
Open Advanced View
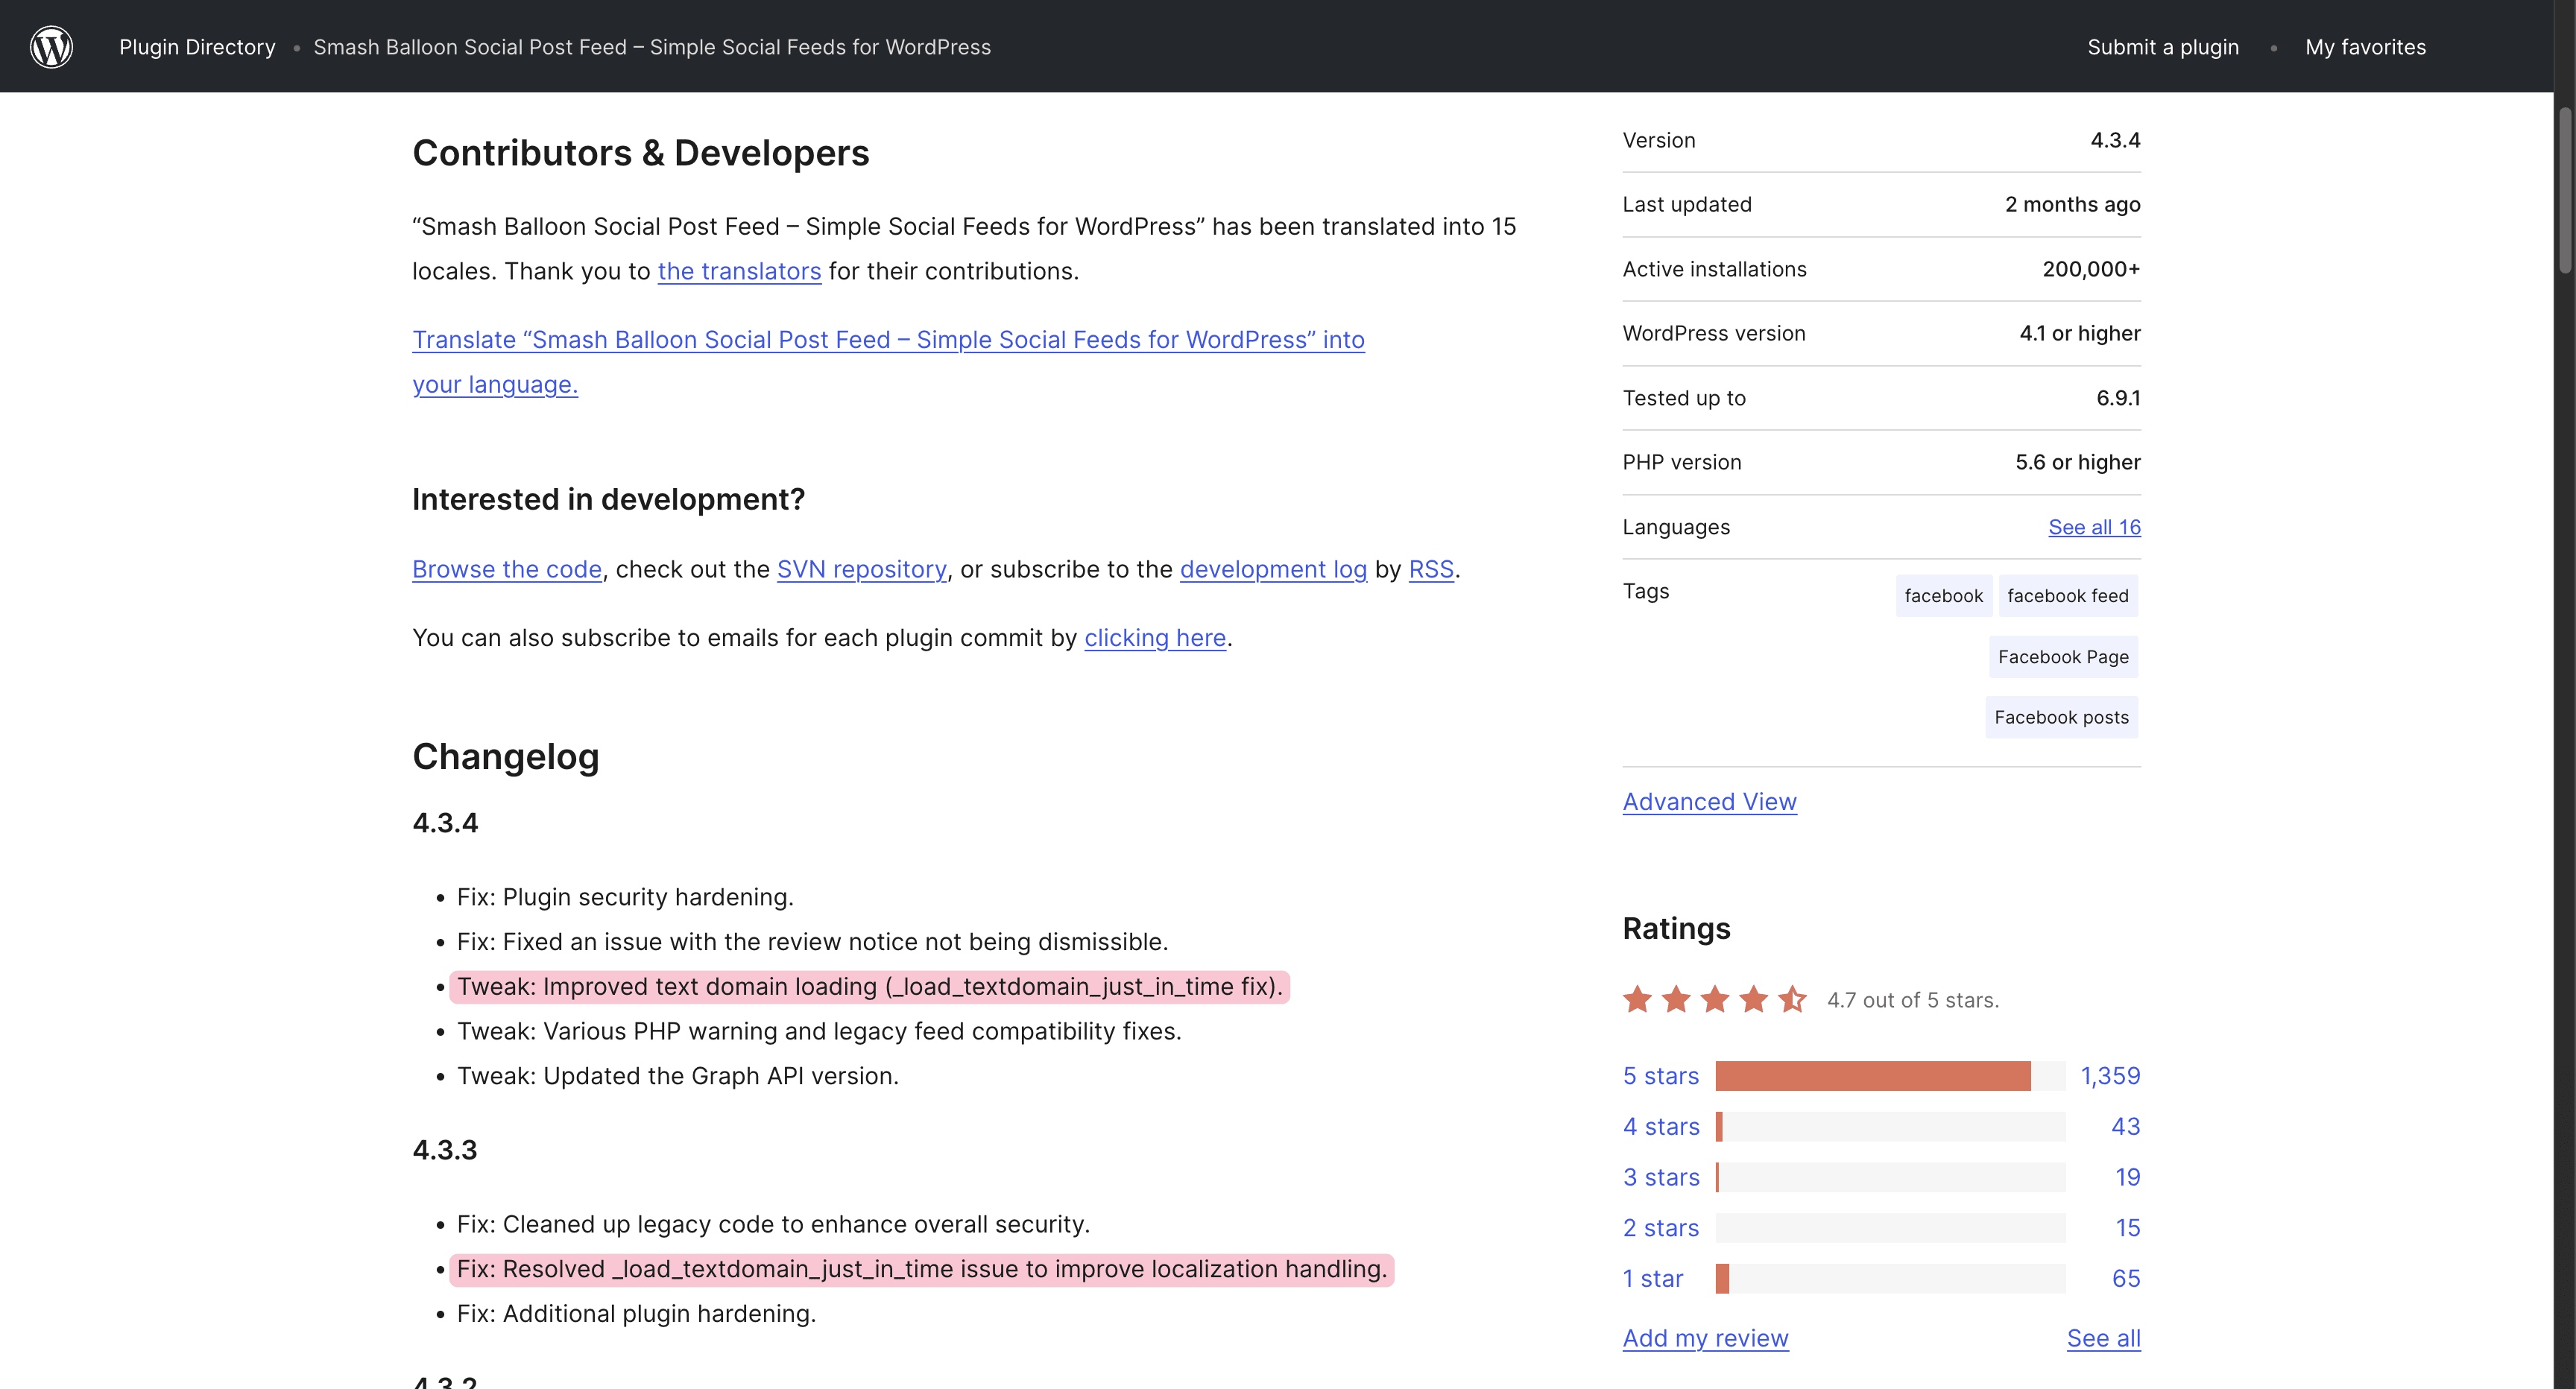[1709, 802]
